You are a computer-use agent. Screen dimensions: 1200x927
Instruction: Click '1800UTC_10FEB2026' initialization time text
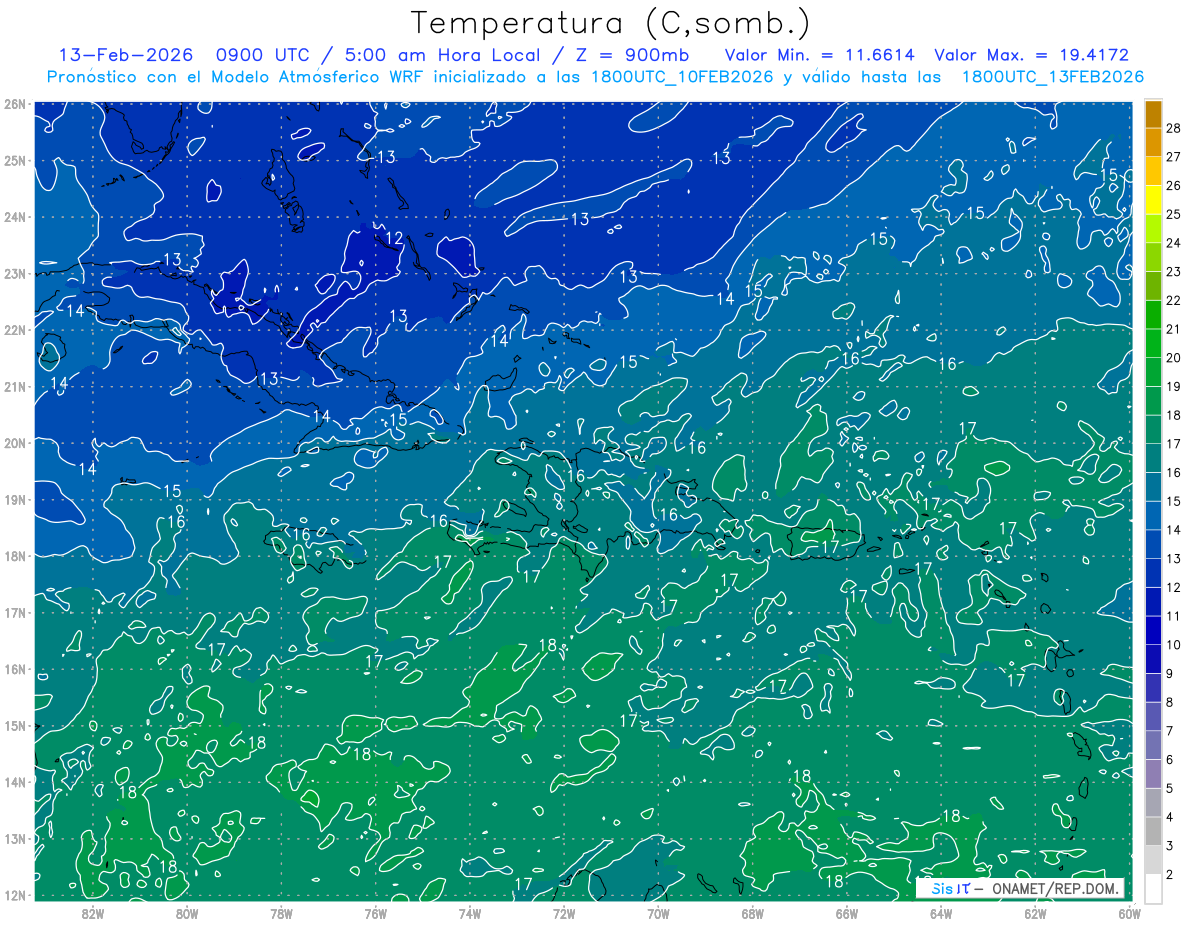[681, 77]
